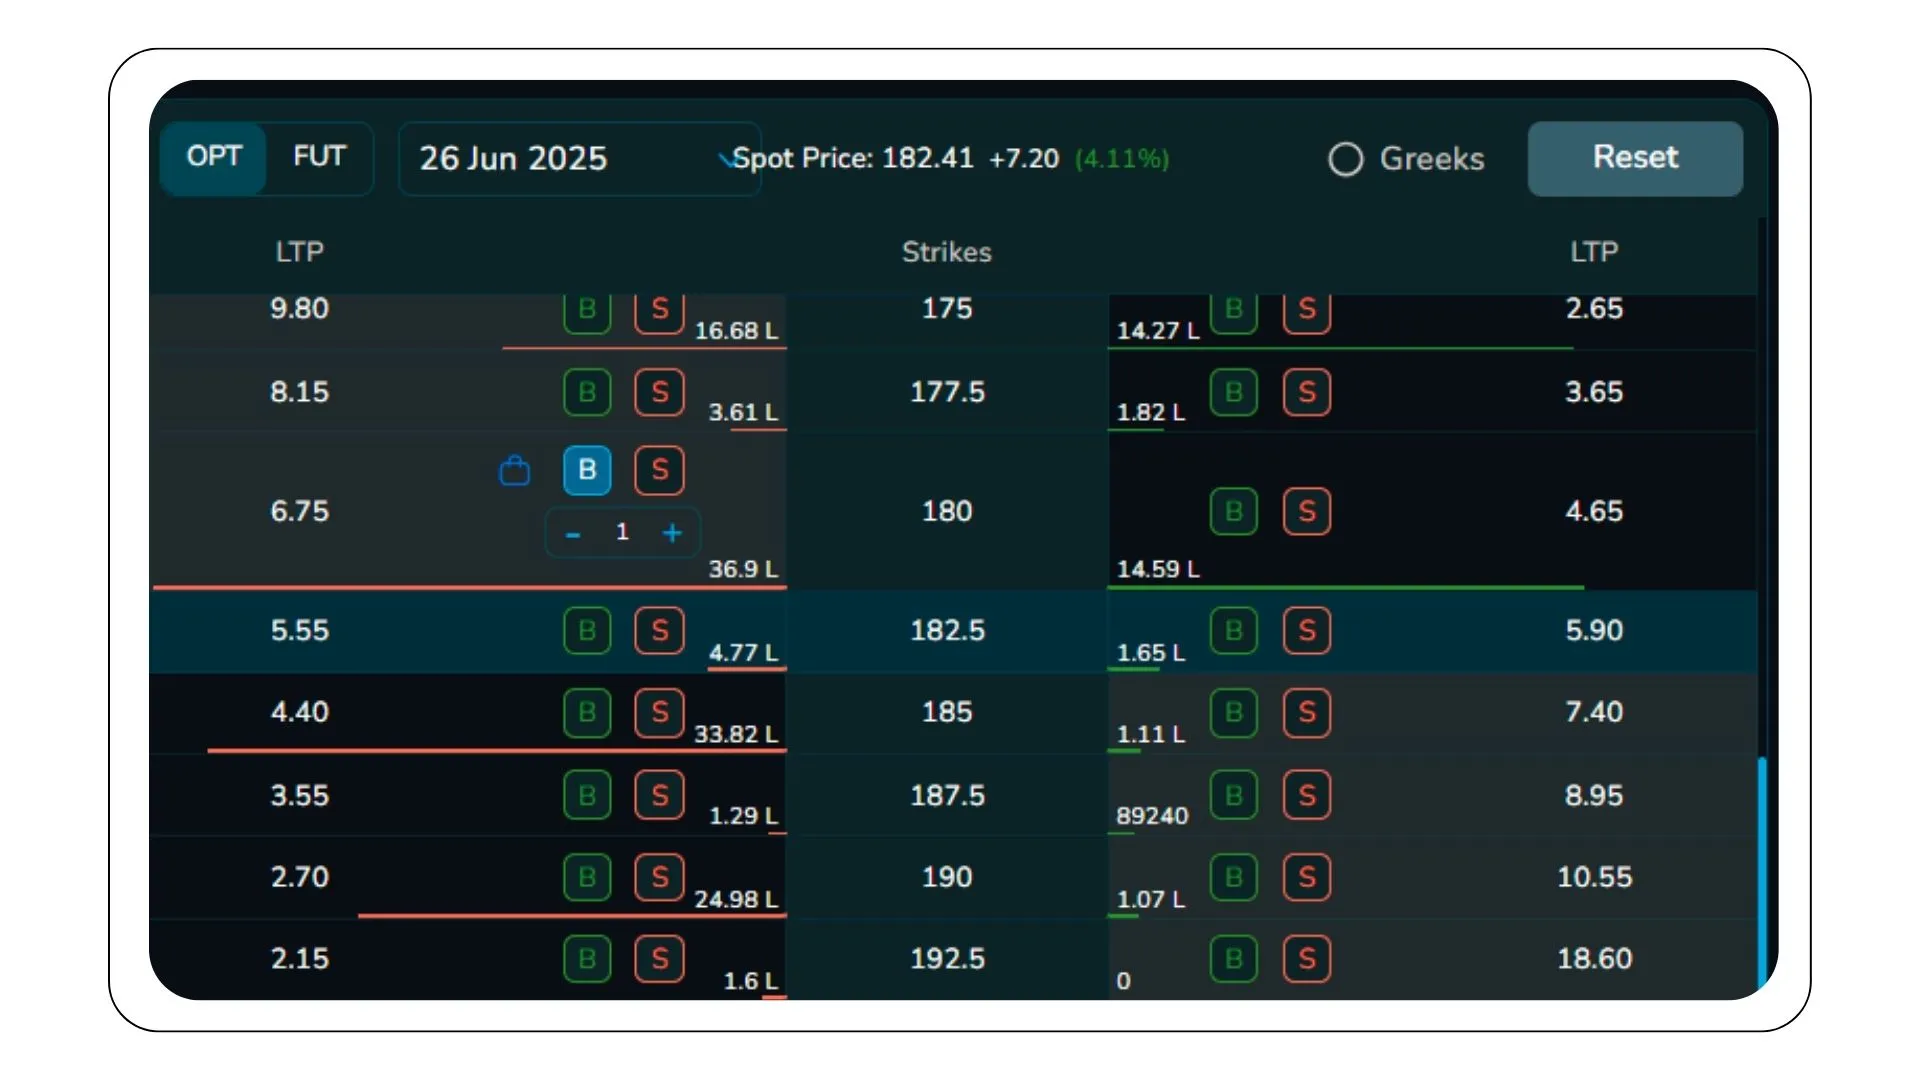Click the B icon on the 175 put side

(x=1233, y=311)
